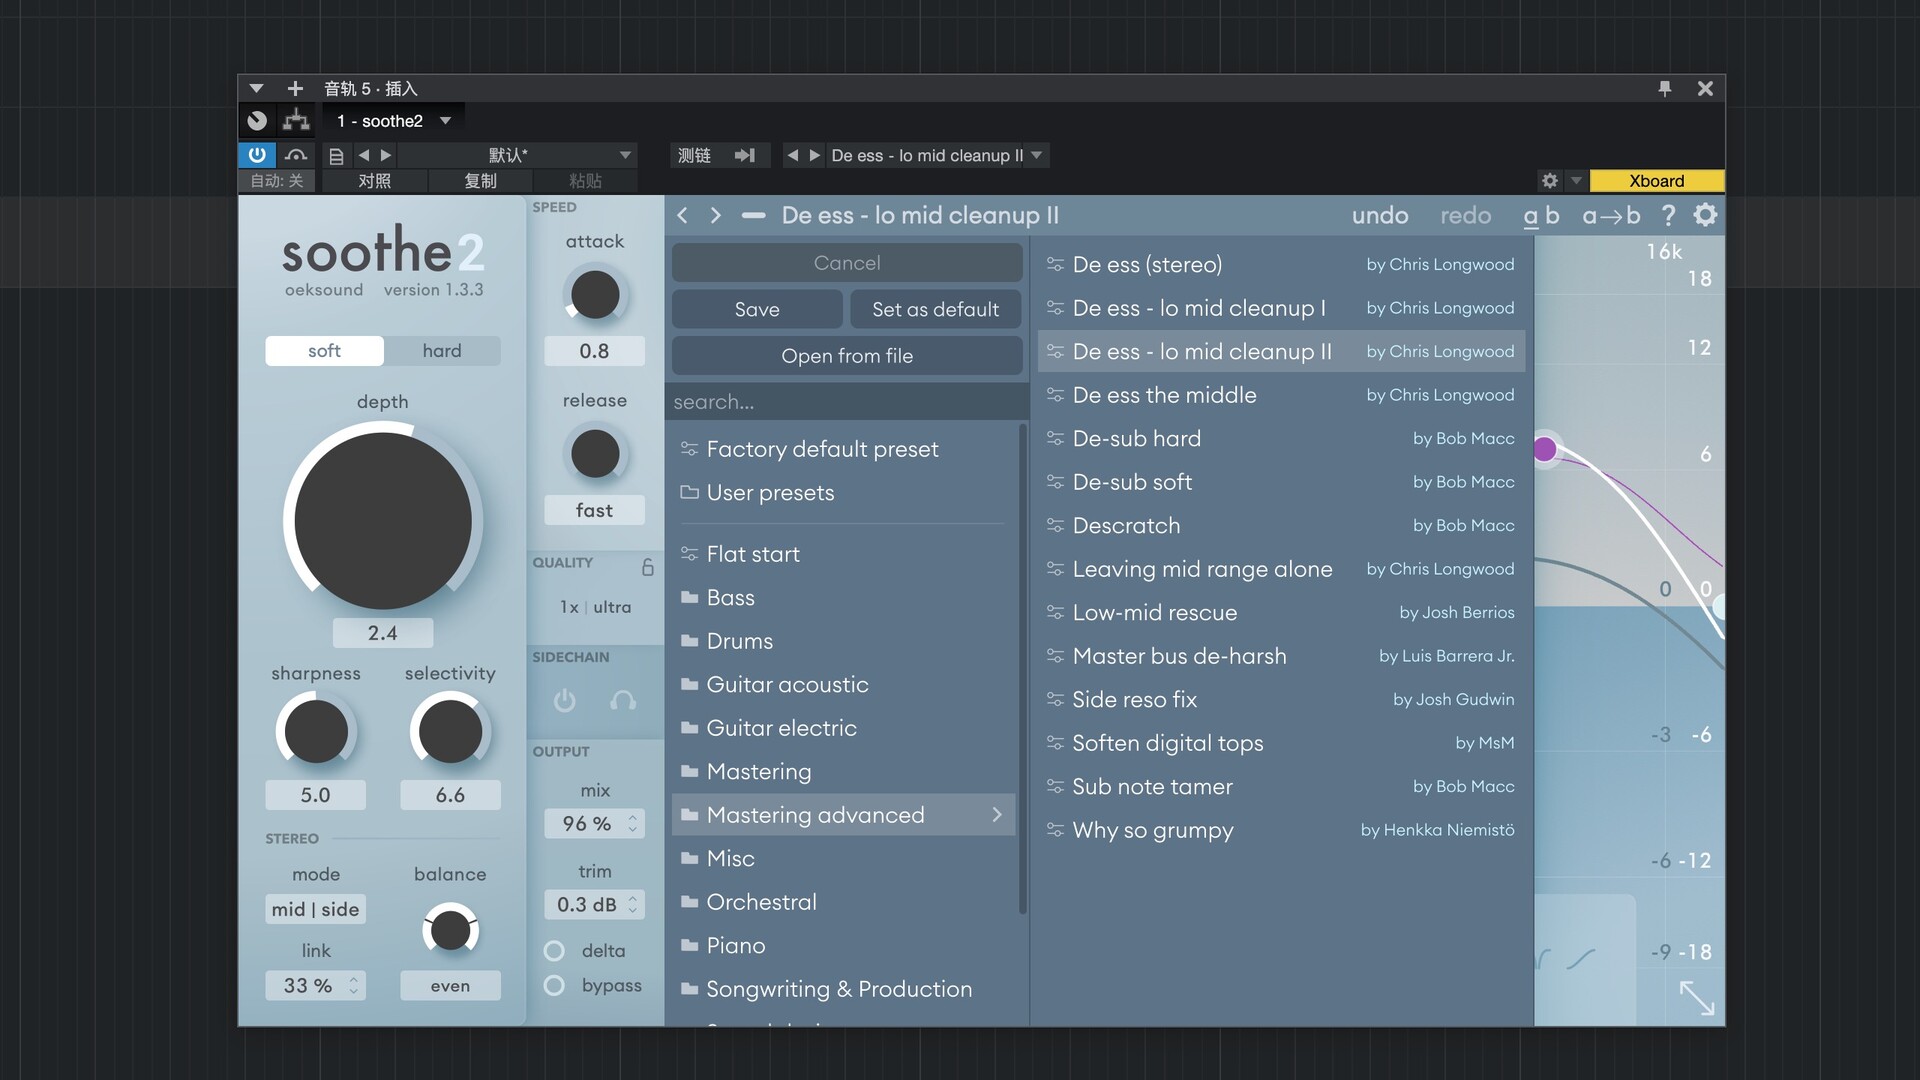Screen dimensions: 1920x1080
Task: Click the Save preset button
Action: coord(757,309)
